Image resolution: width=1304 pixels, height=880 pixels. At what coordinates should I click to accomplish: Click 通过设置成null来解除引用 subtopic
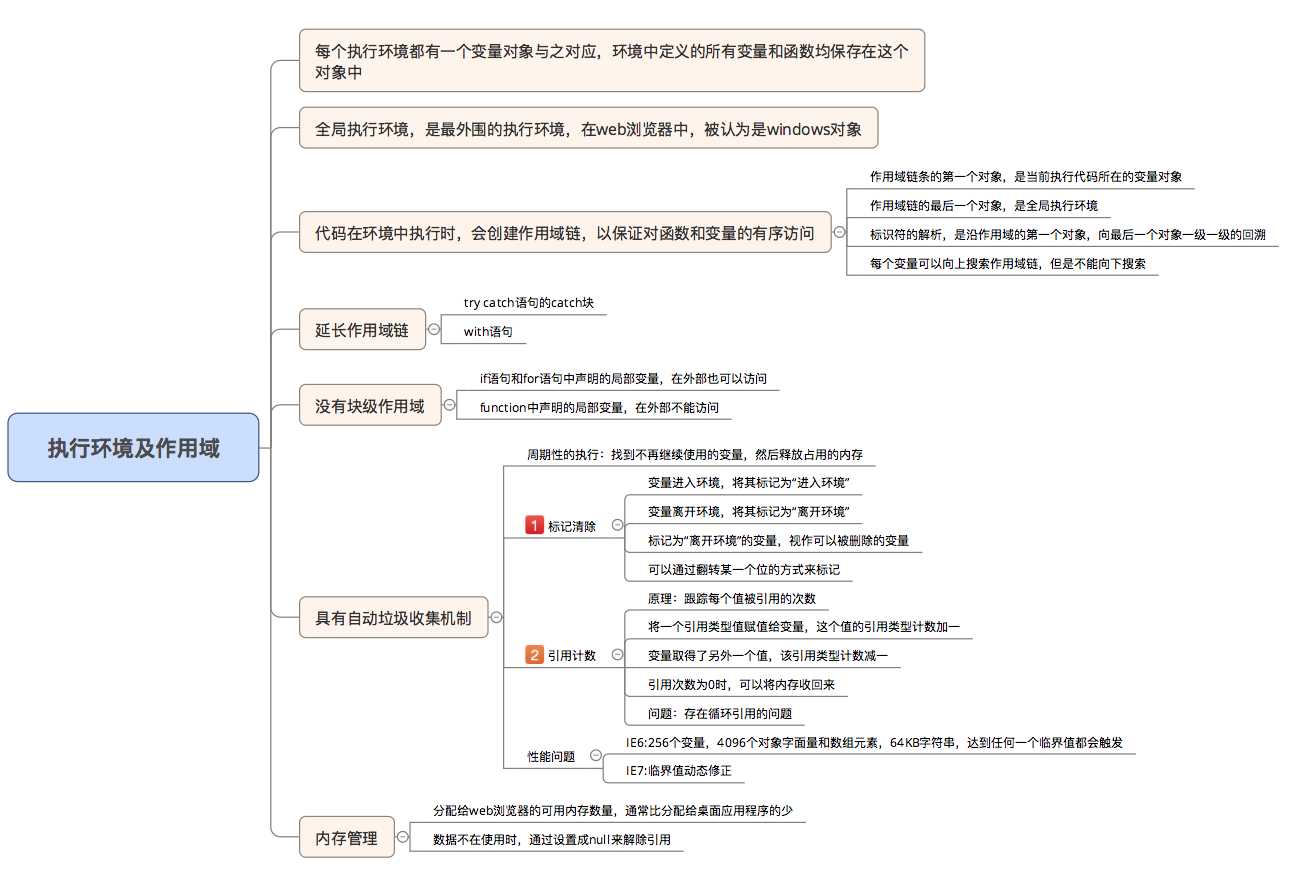[x=552, y=840]
